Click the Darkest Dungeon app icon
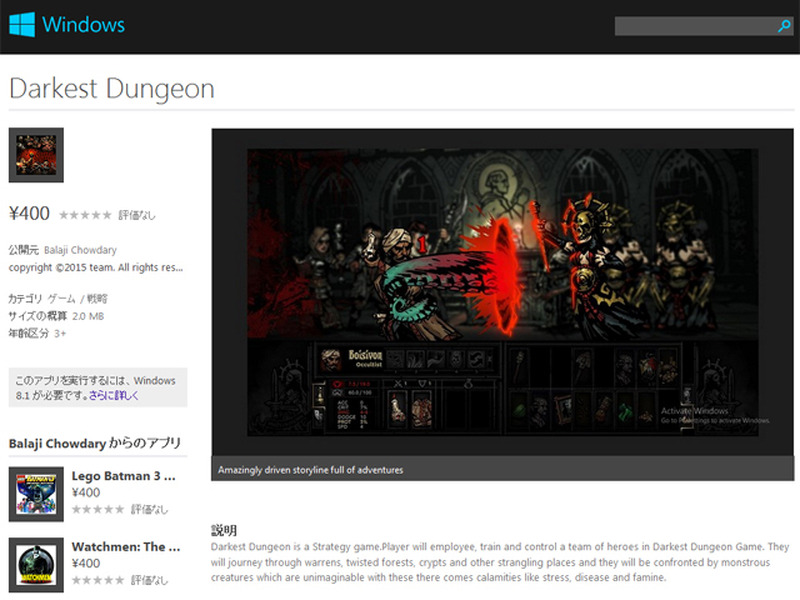Viewport: 800px width, 600px height. pos(36,155)
